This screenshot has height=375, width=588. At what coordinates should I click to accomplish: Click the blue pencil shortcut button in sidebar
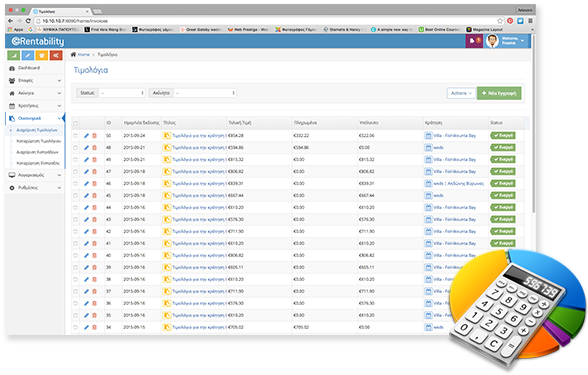[28, 56]
